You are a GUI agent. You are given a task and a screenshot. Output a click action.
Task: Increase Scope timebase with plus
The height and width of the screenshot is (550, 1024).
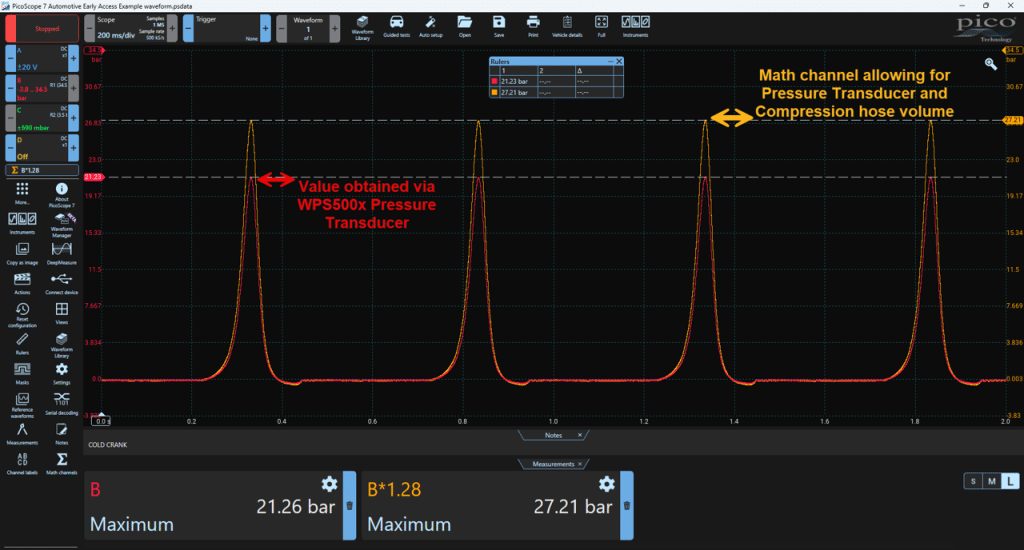point(172,29)
